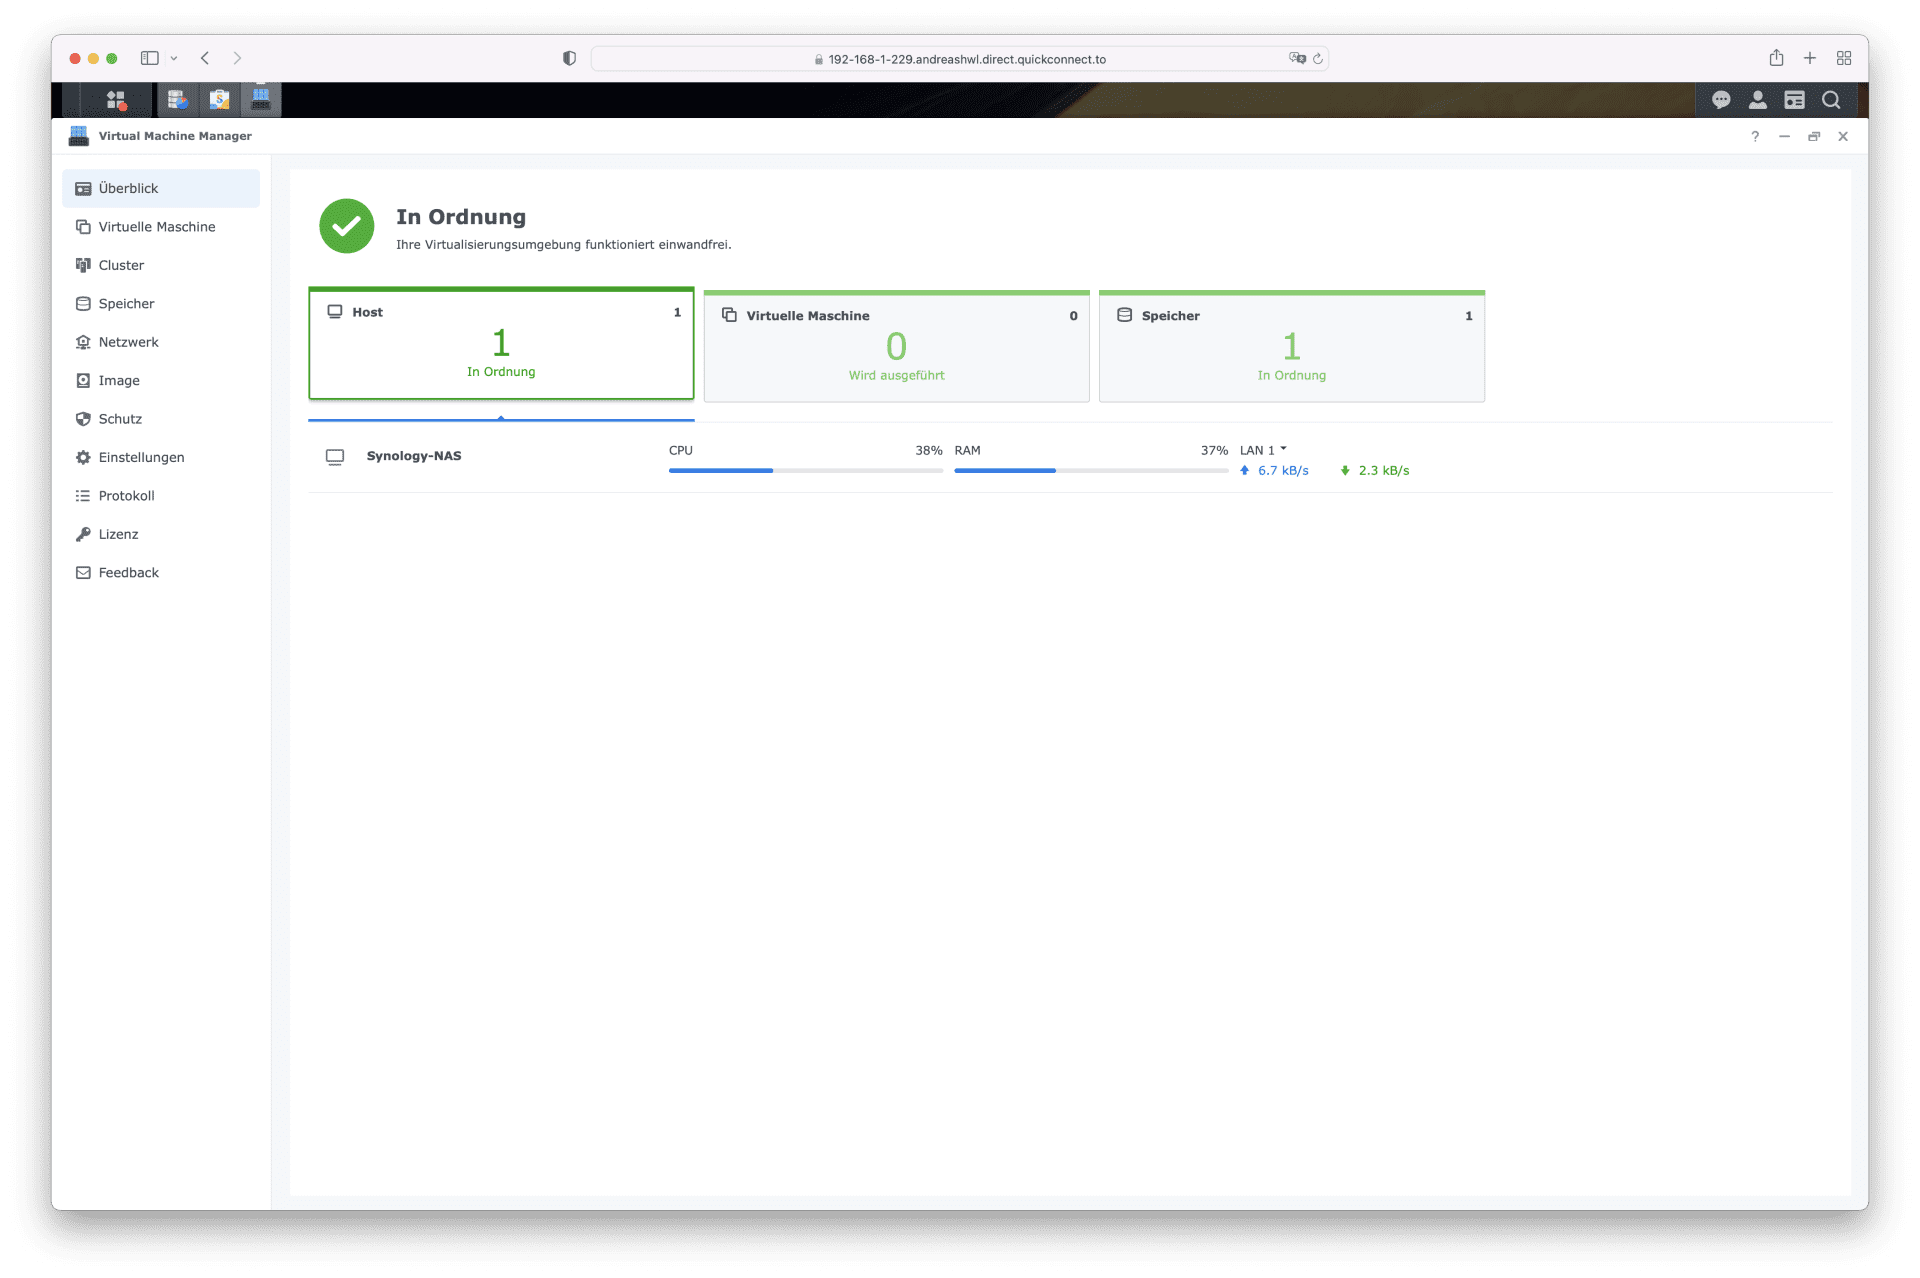The height and width of the screenshot is (1278, 1920).
Task: Click the CPU 38% value
Action: click(928, 451)
